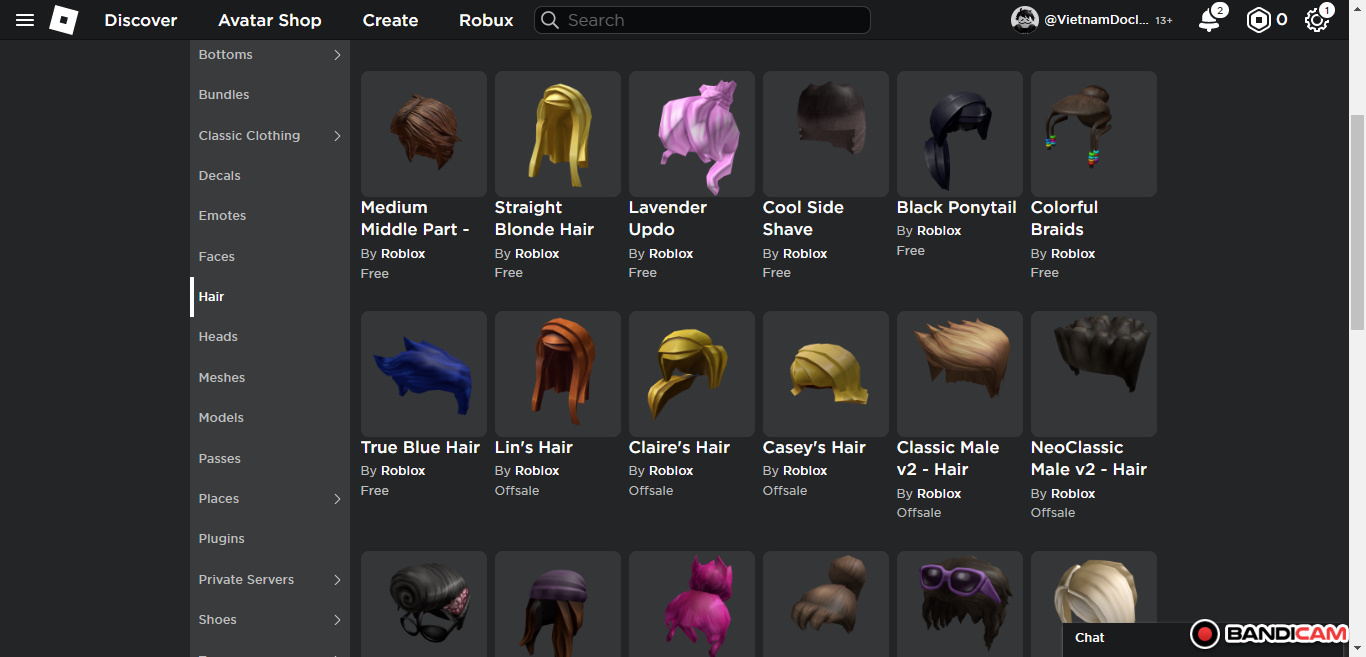Open the Lavender Updo item title
The height and width of the screenshot is (657, 1366).
pos(667,218)
